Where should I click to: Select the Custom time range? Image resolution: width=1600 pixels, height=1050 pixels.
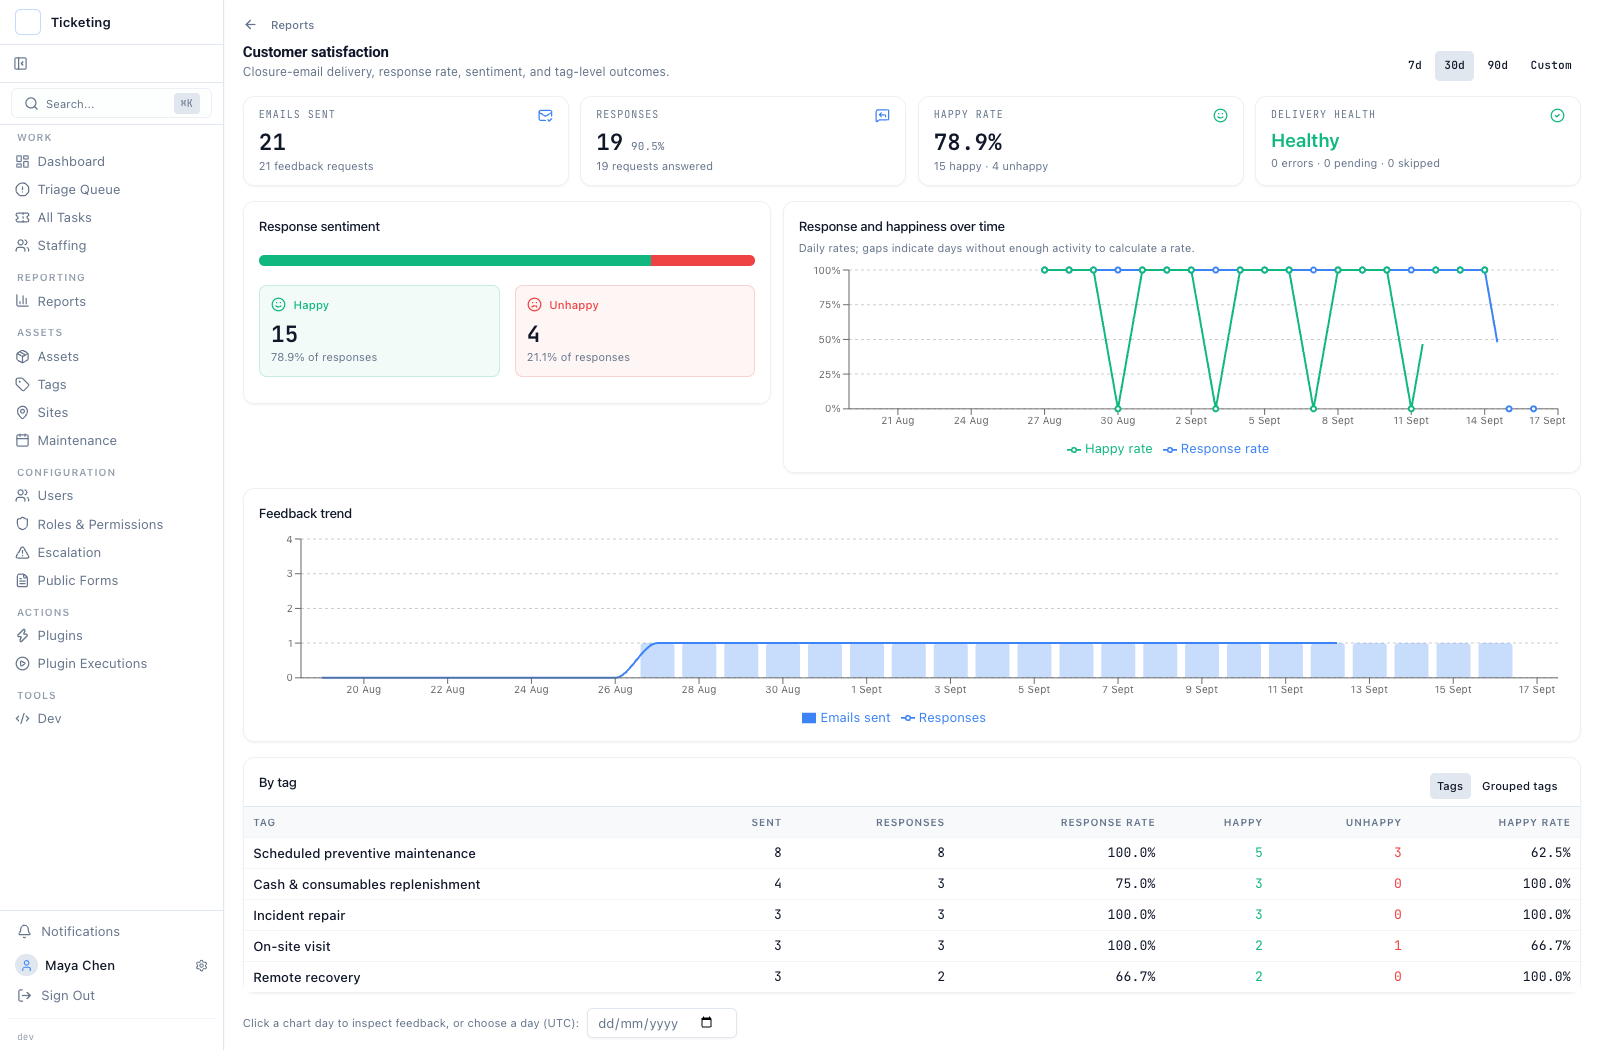[x=1551, y=66]
